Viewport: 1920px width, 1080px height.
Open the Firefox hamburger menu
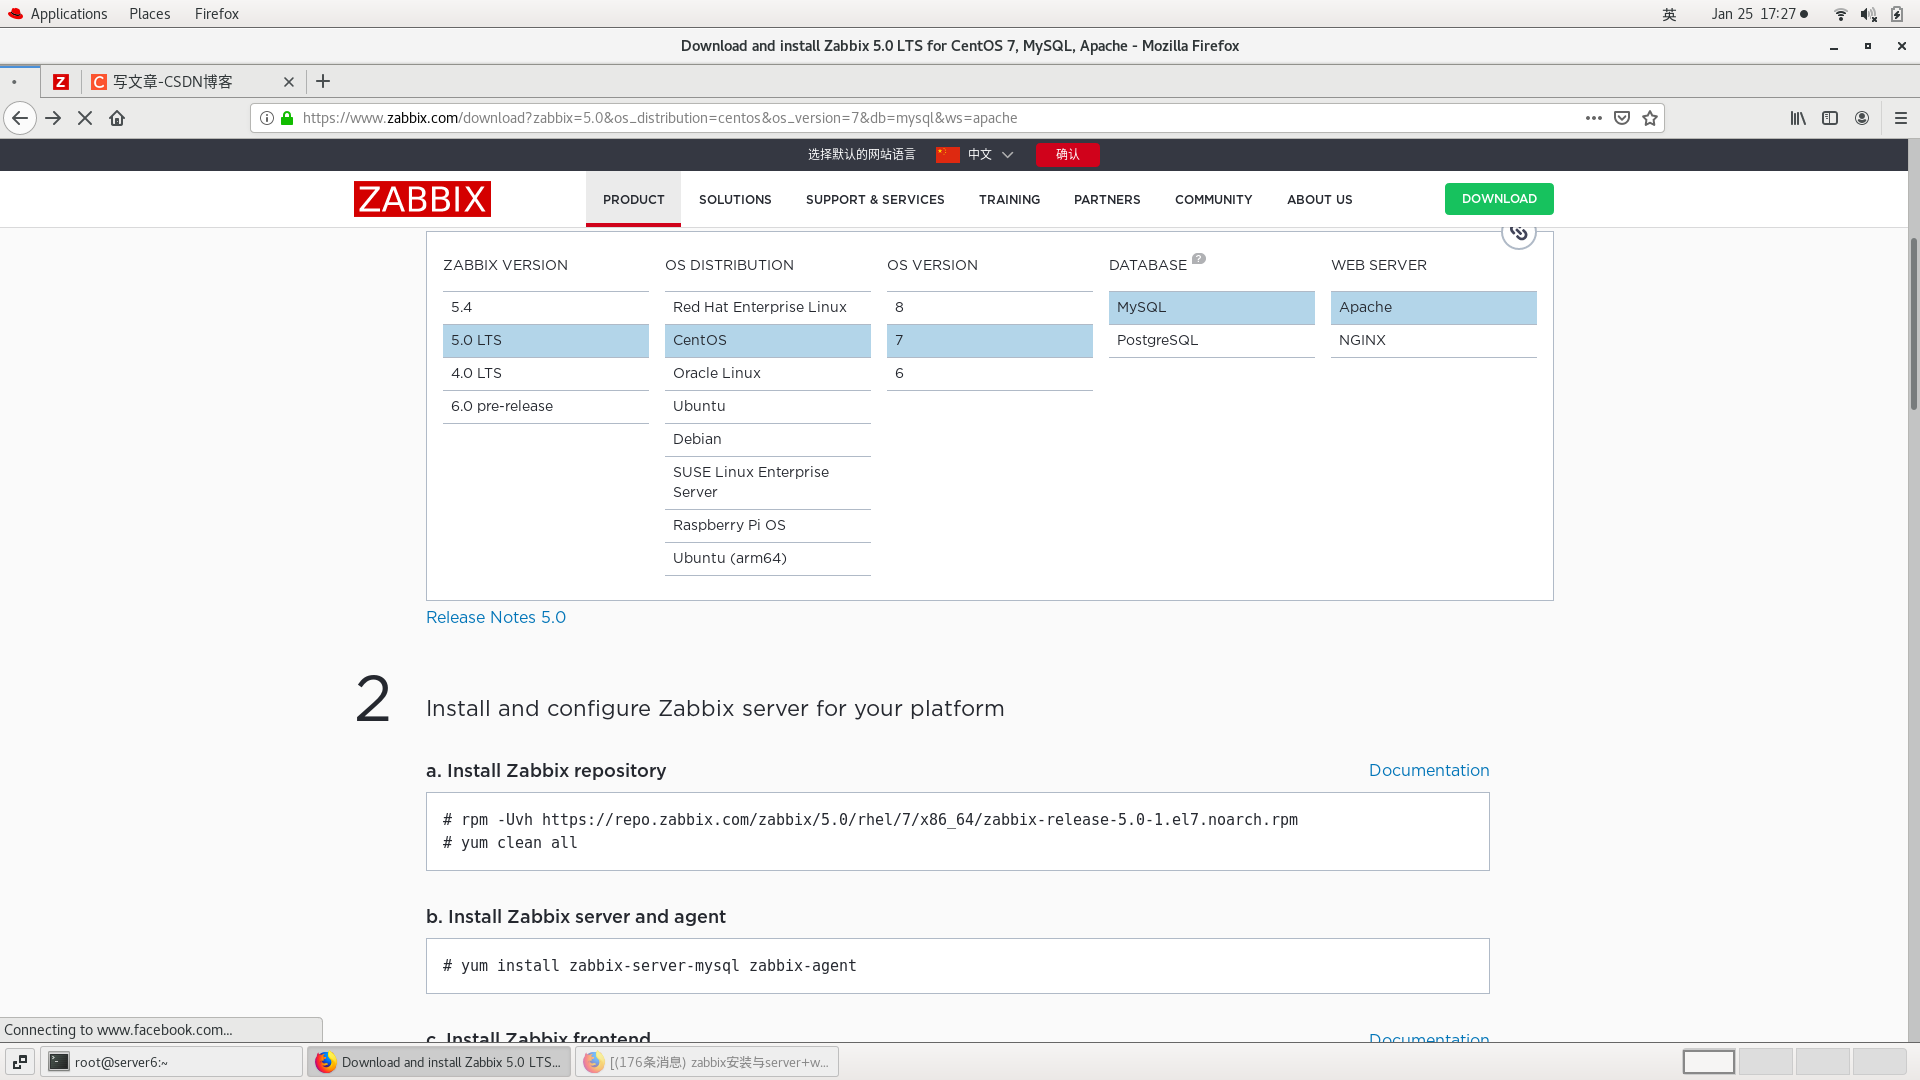(1901, 118)
